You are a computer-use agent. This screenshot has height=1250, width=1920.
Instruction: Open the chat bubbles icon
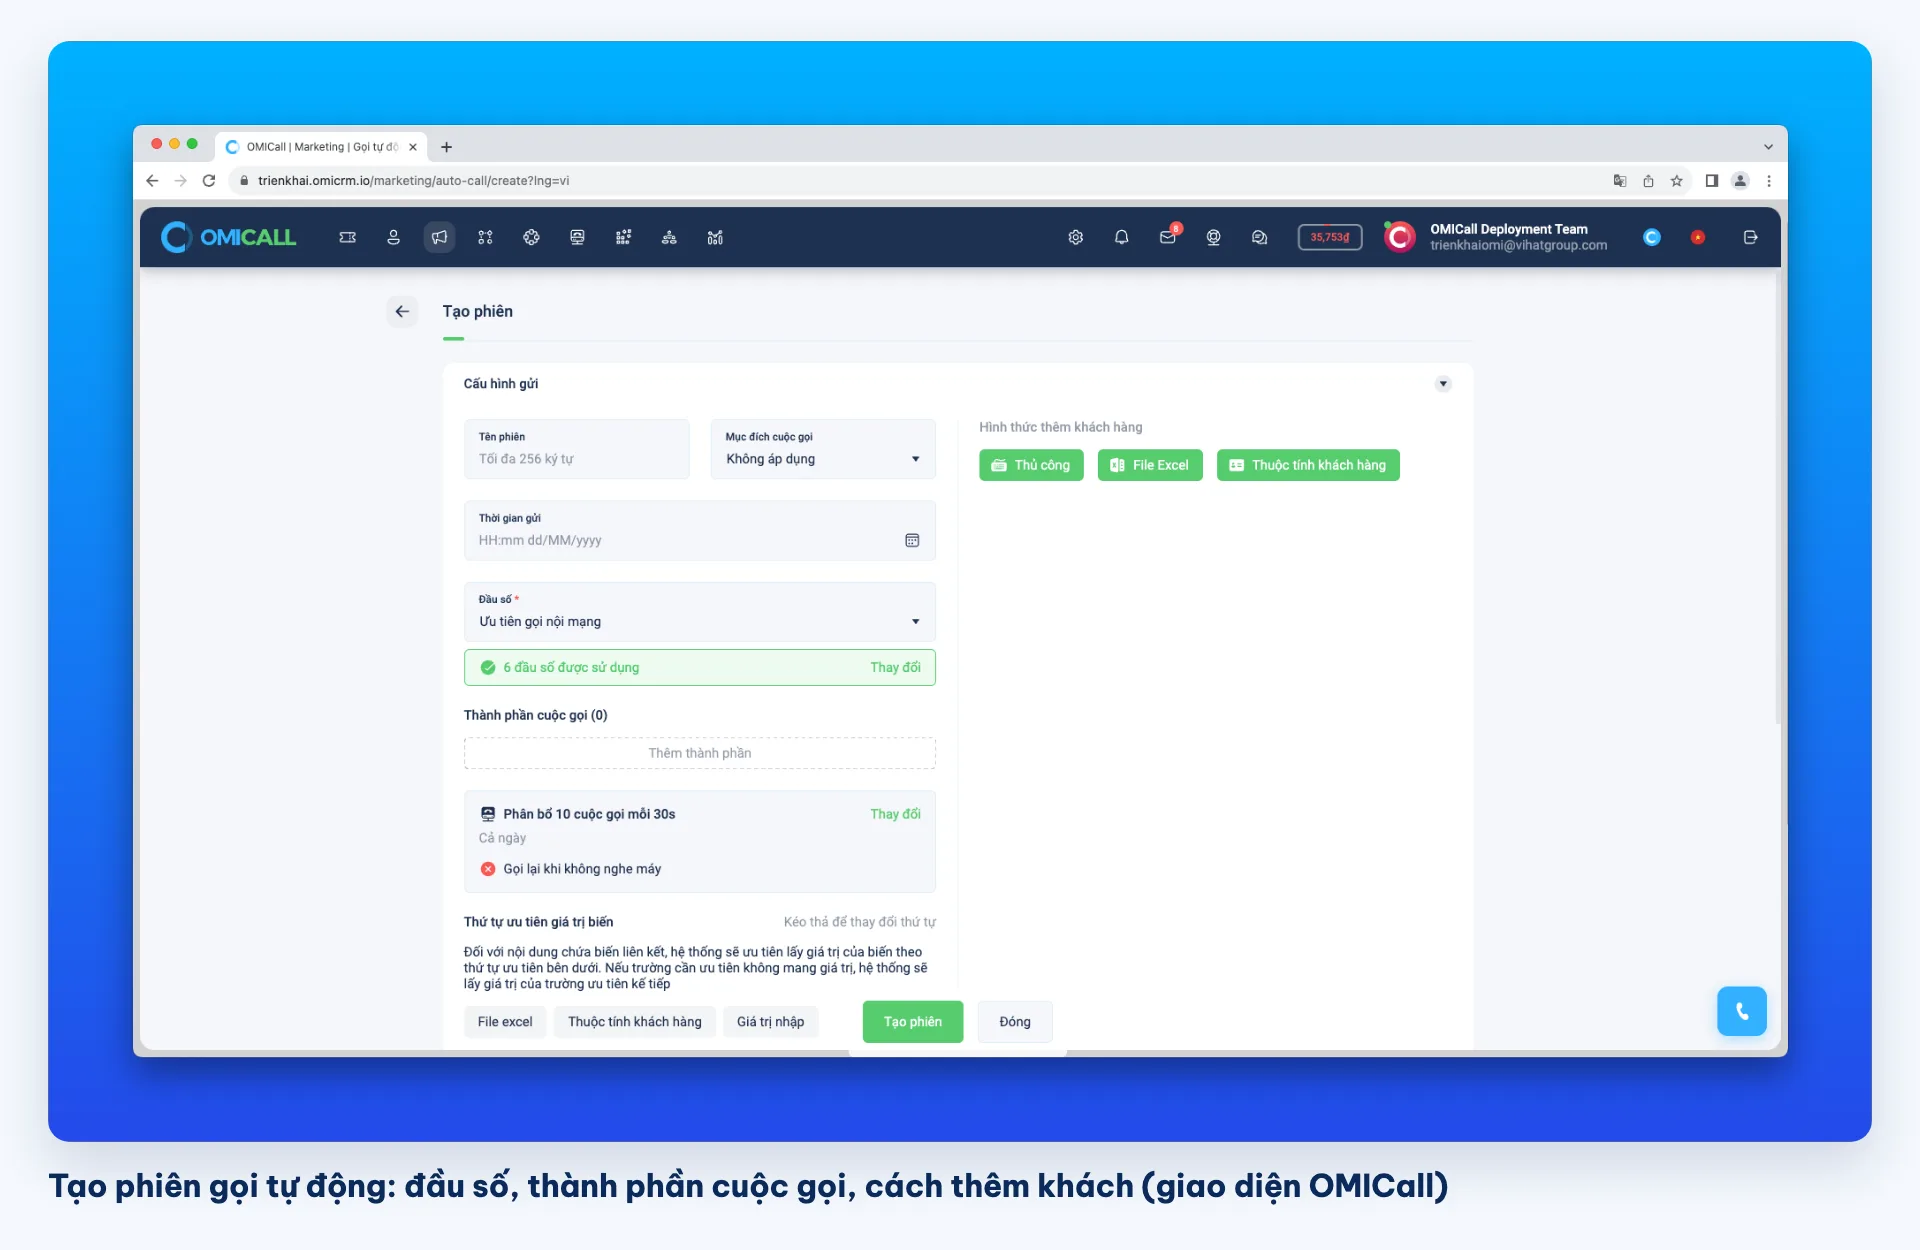point(1259,237)
